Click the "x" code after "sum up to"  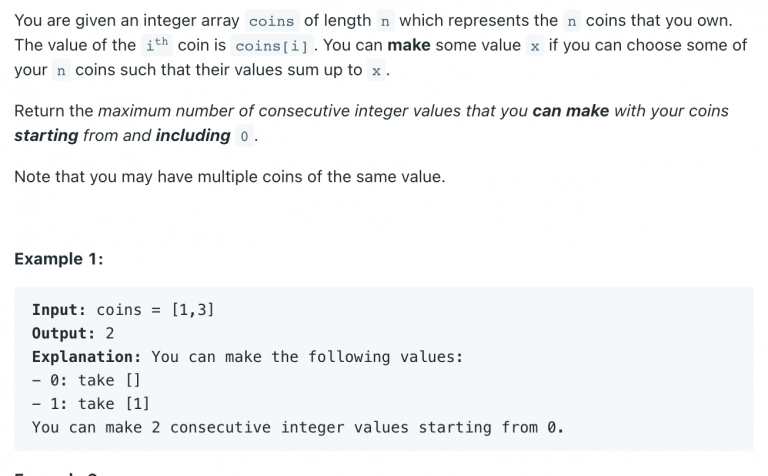(376, 71)
